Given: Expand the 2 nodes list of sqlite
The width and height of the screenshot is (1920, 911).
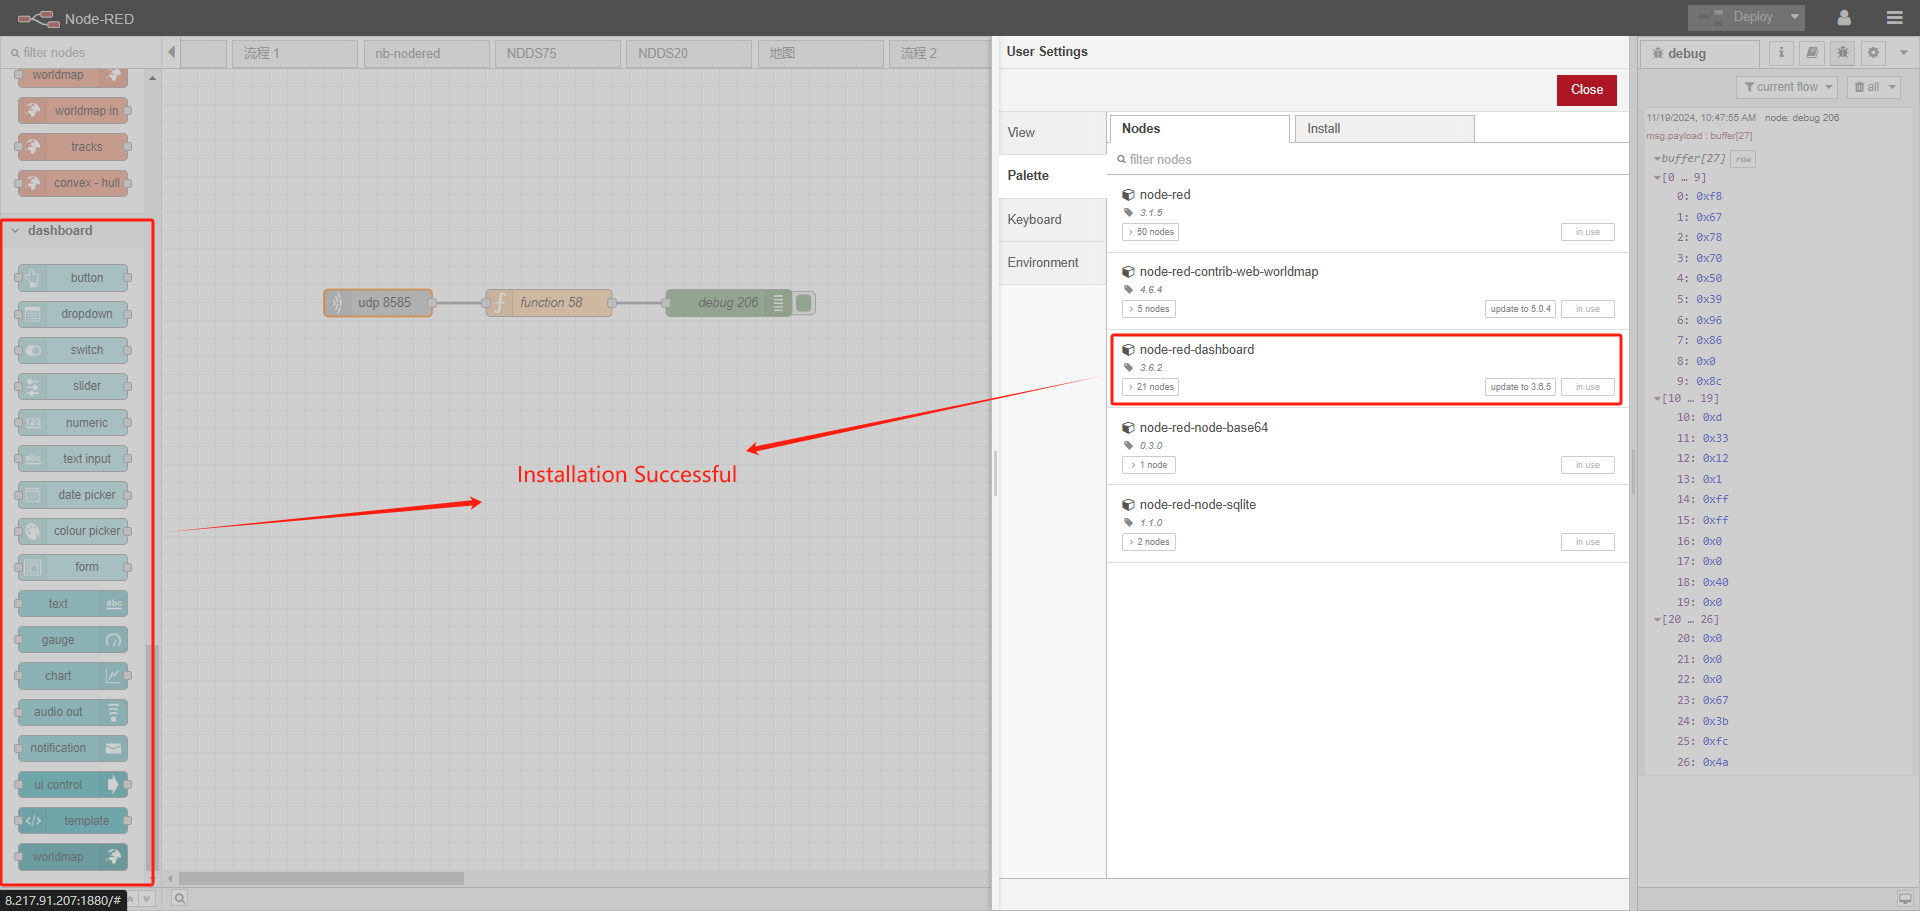Looking at the screenshot, I should point(1149,542).
